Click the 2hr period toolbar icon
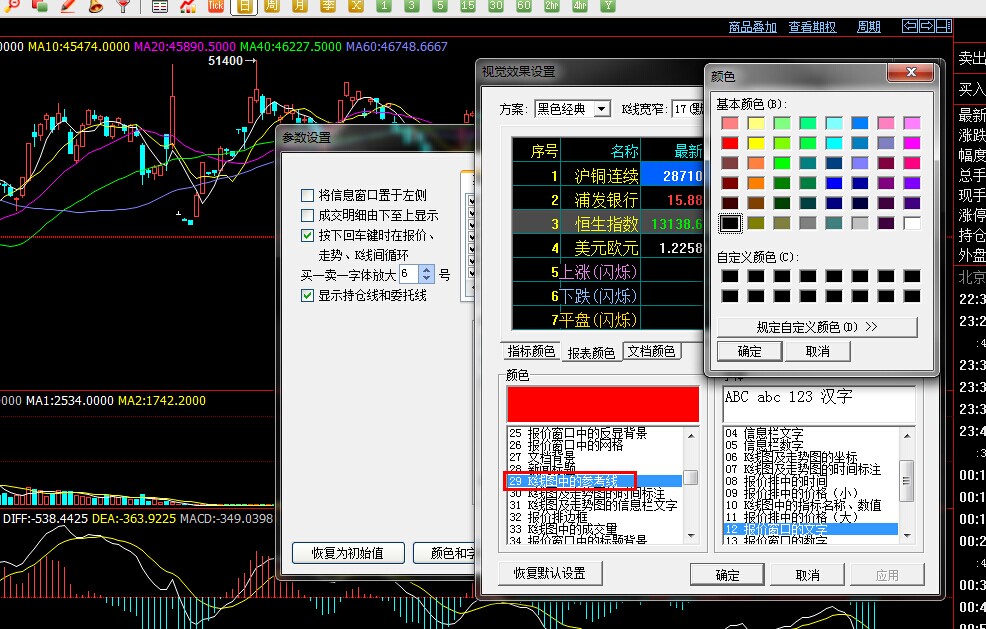The image size is (986, 629). pyautogui.click(x=552, y=6)
